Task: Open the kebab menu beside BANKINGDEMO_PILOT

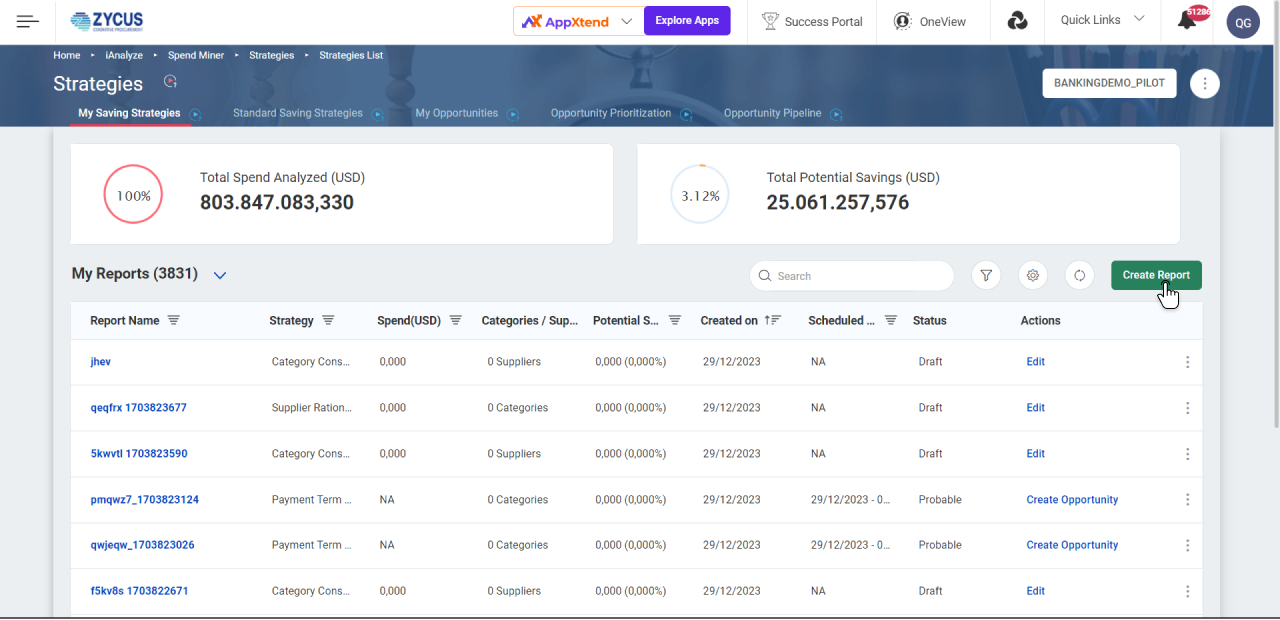Action: [x=1205, y=84]
